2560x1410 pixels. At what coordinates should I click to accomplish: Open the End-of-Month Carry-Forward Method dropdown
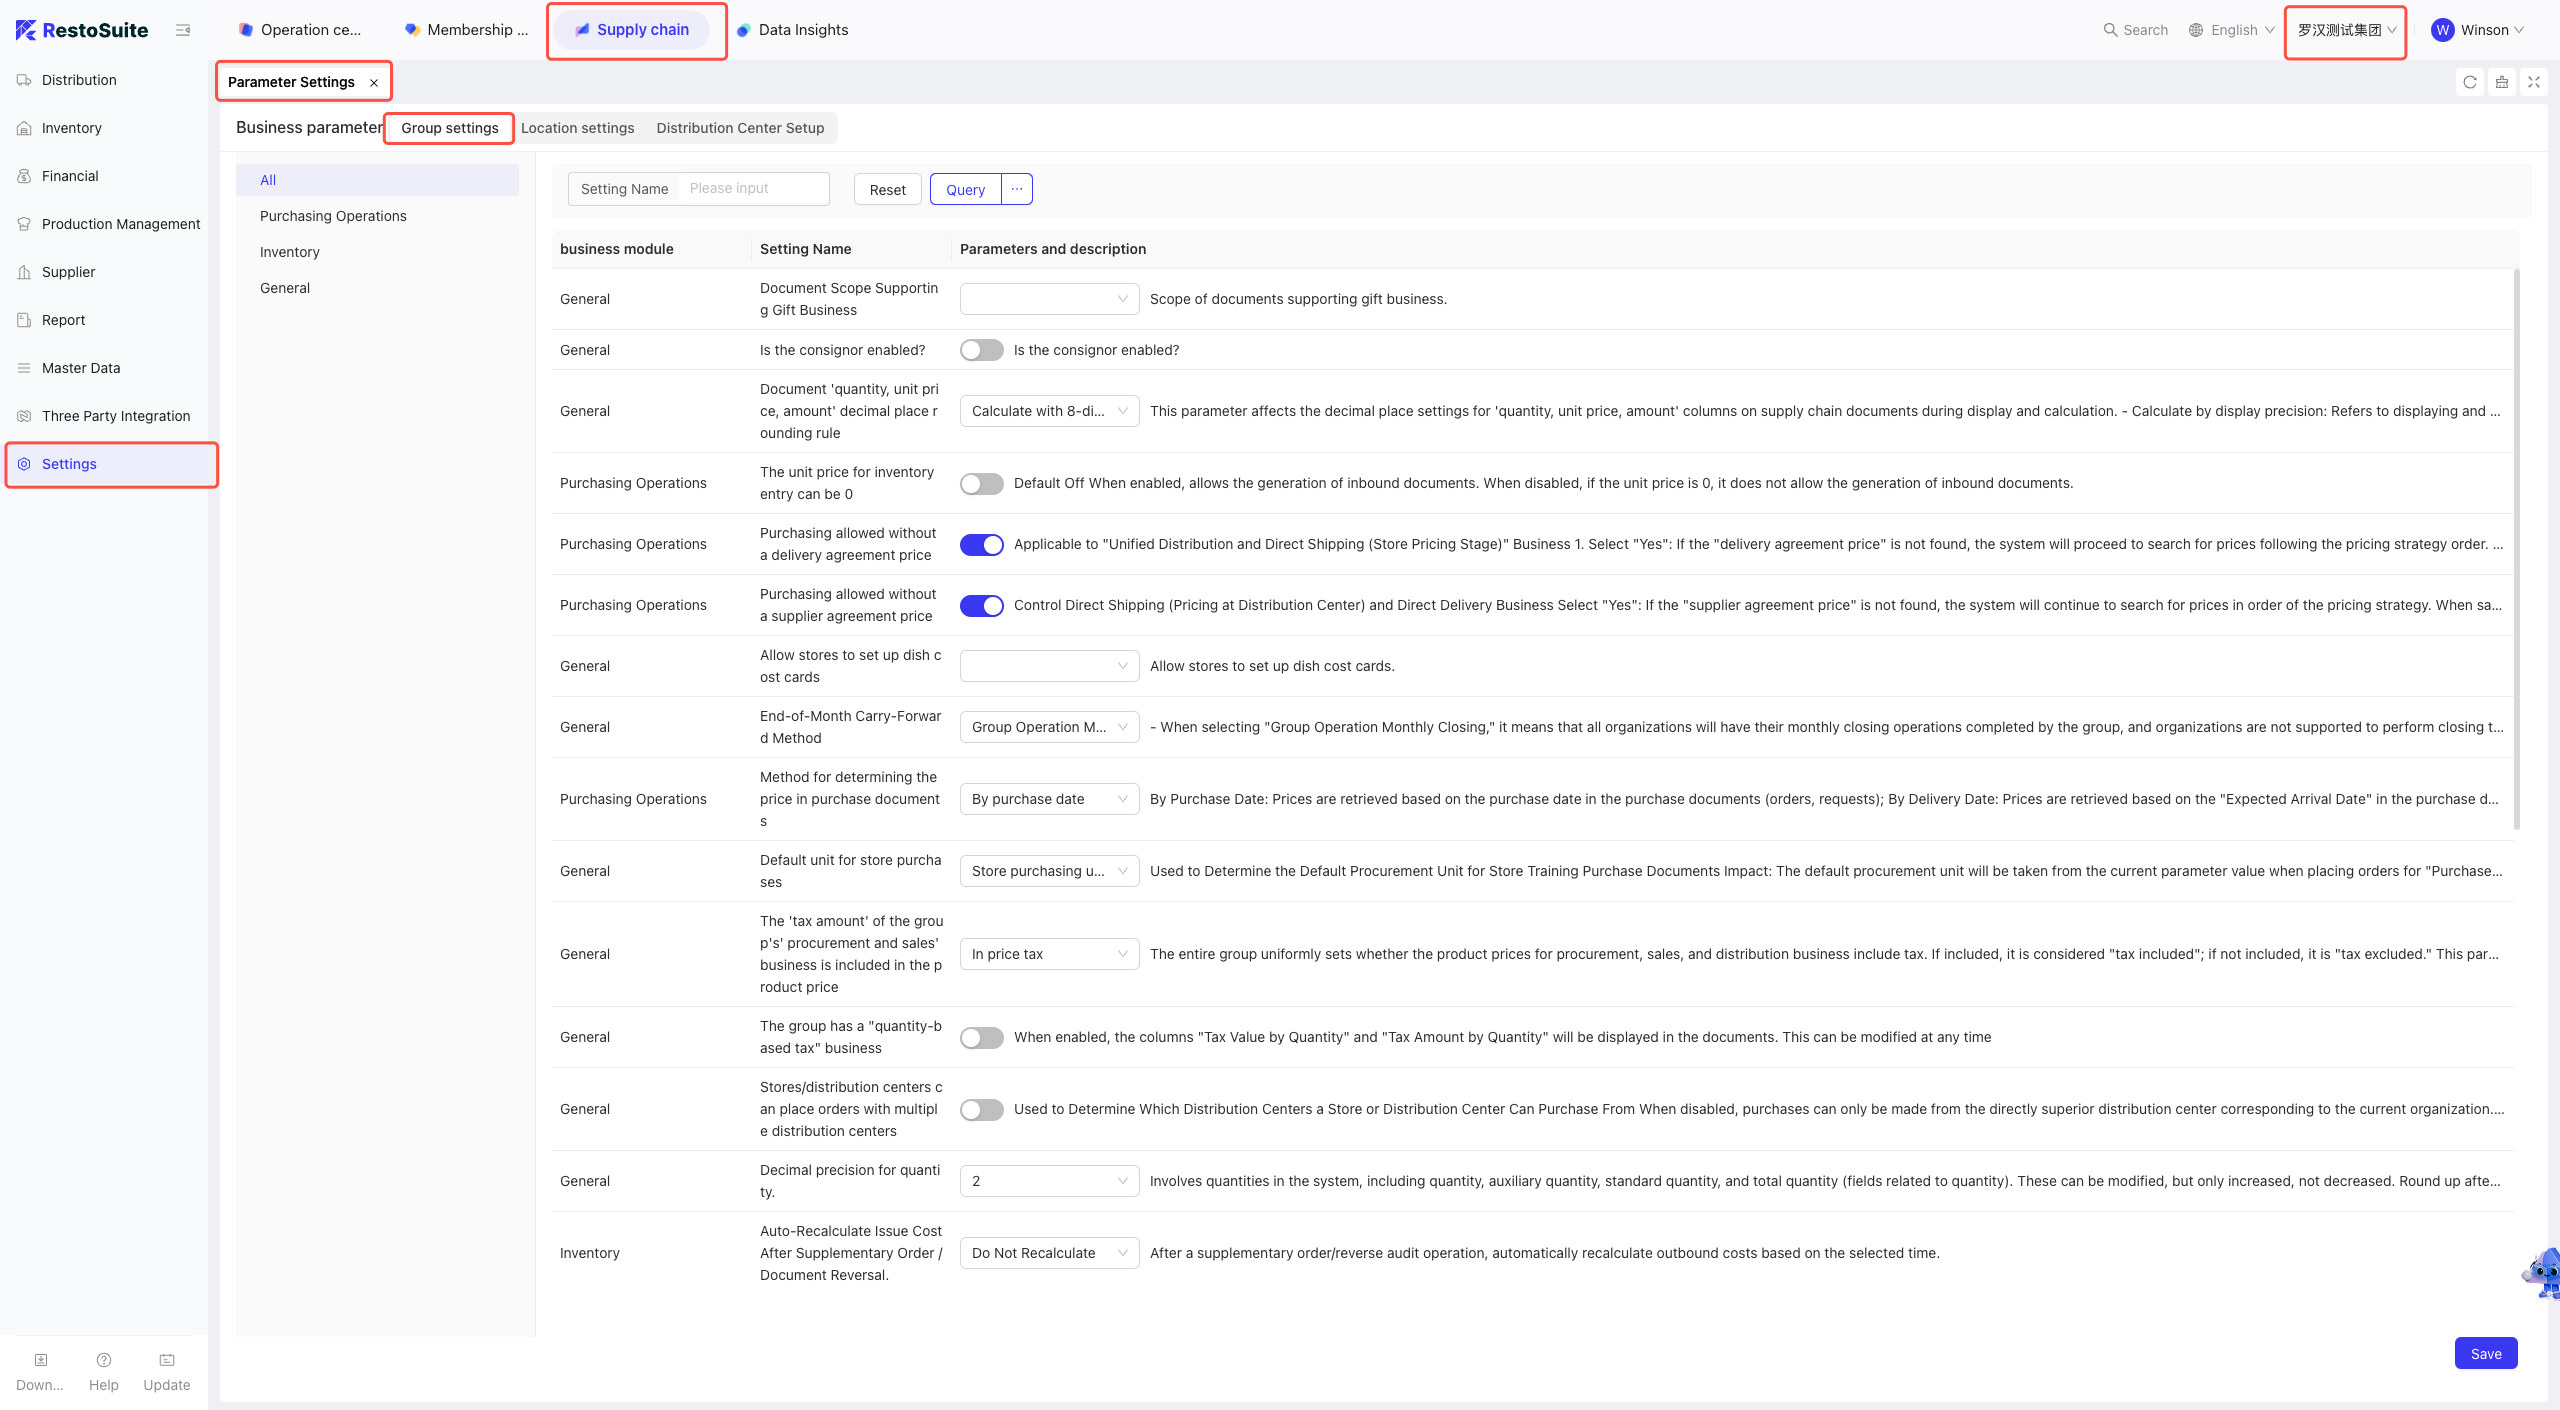1049,727
